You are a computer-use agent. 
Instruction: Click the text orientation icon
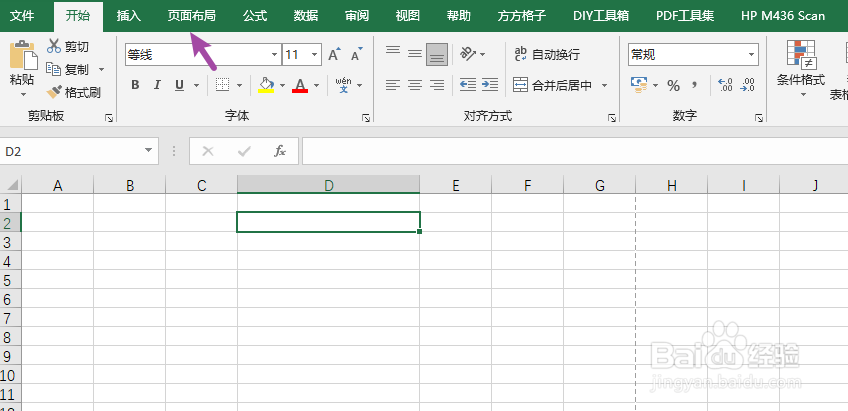[468, 54]
